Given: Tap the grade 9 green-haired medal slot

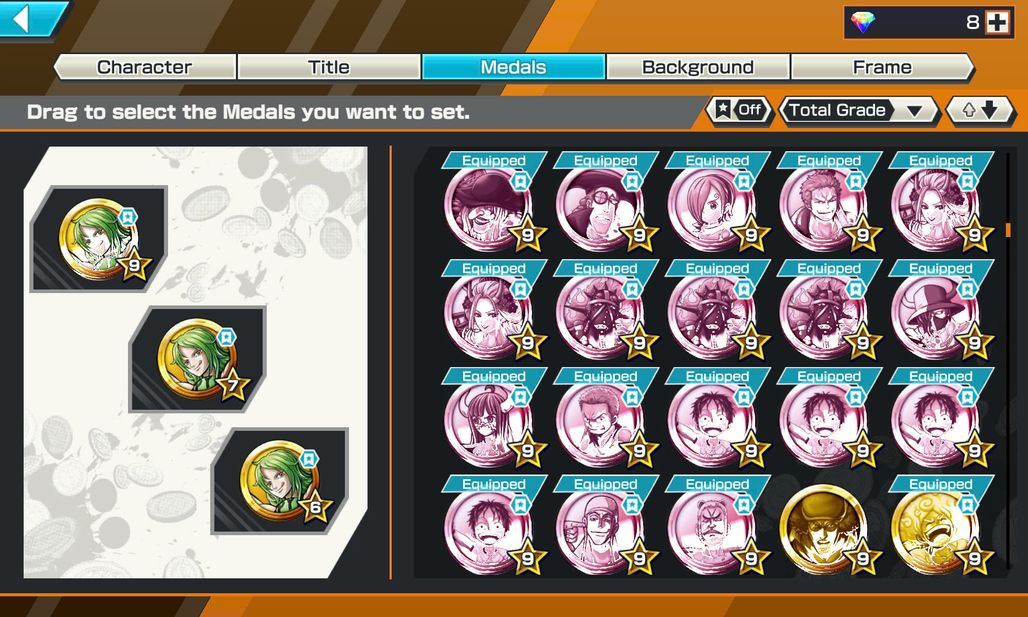Looking at the screenshot, I should pos(99,239).
